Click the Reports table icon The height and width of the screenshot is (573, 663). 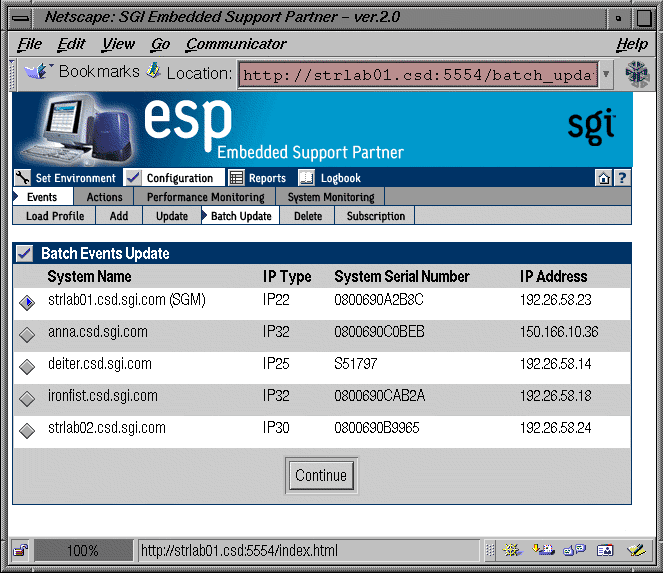[x=236, y=178]
